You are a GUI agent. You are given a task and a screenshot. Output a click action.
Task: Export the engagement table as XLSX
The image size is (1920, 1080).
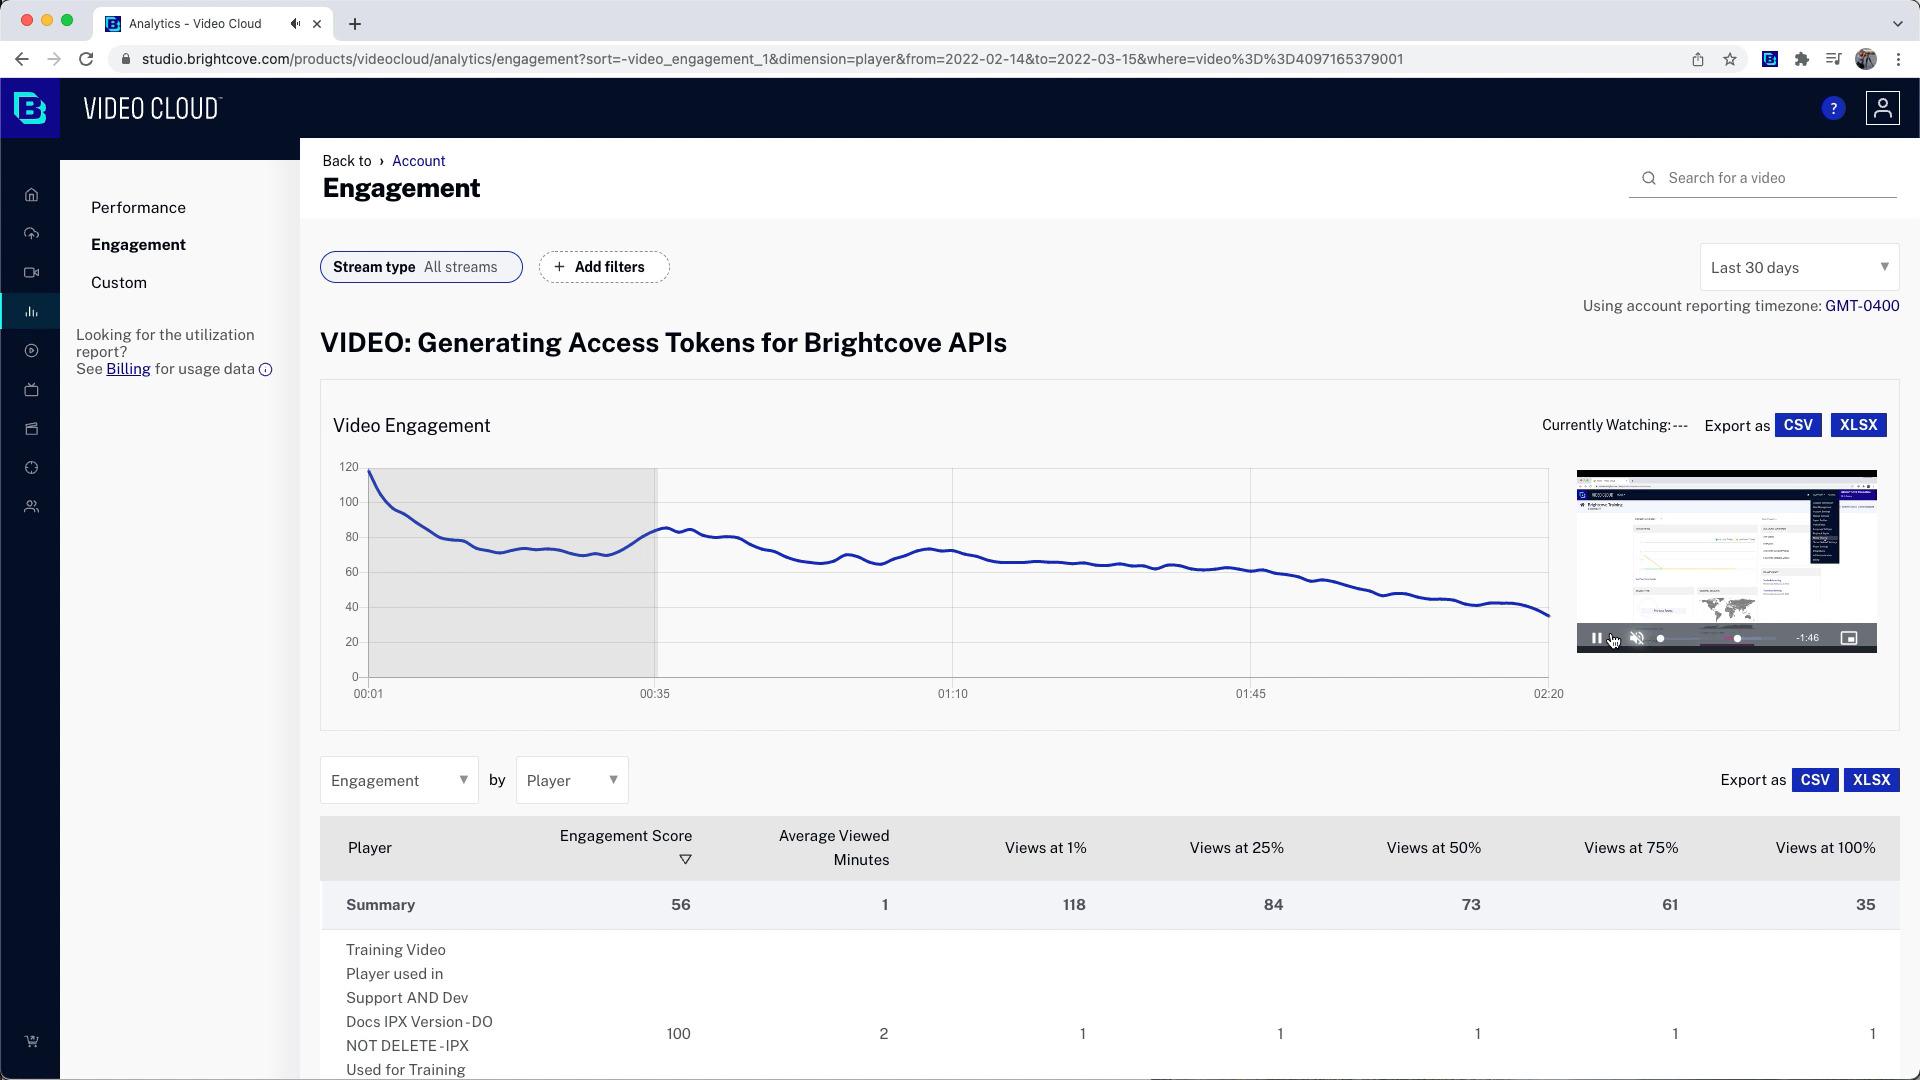tap(1872, 780)
